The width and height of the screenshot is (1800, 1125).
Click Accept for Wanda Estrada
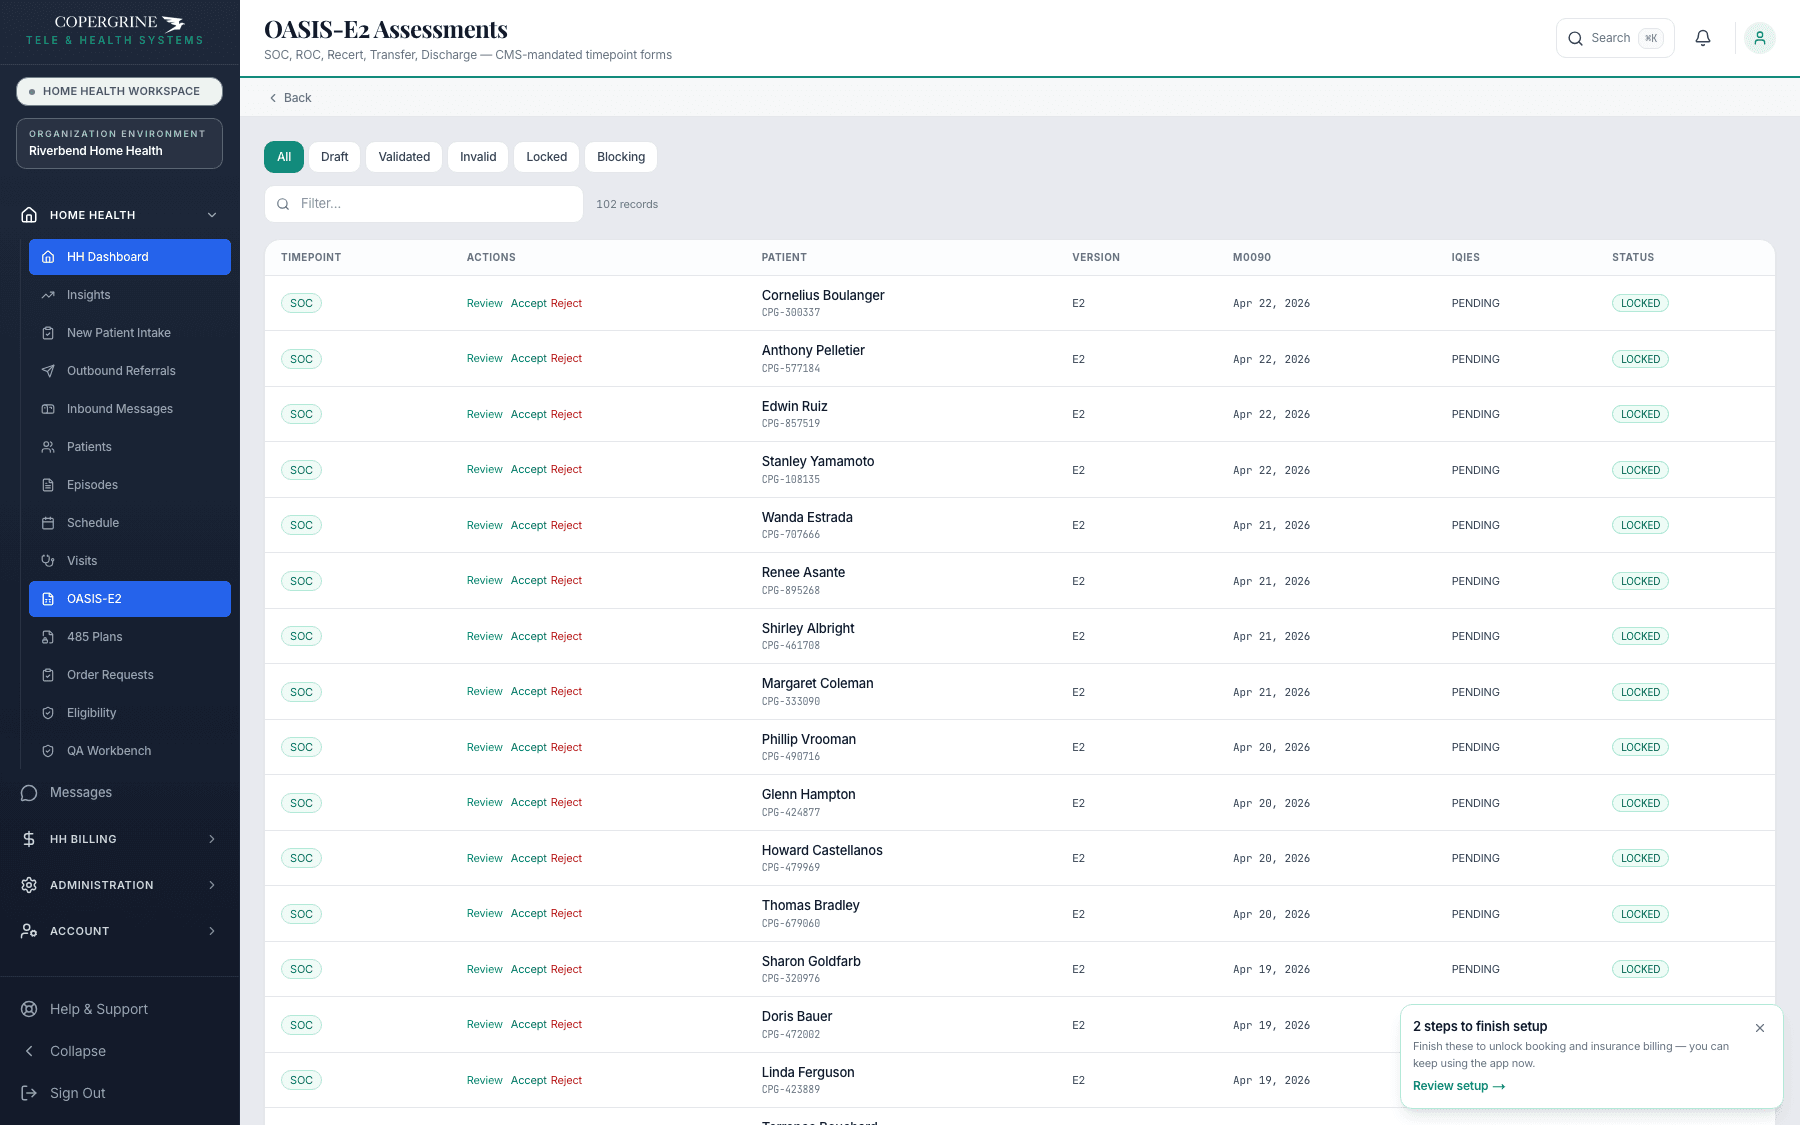tap(528, 525)
